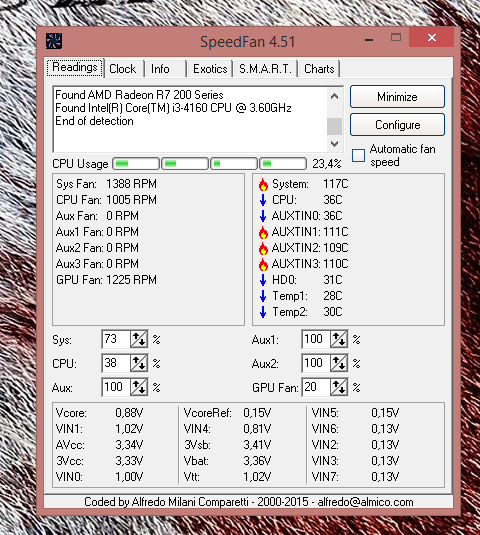
Task: Click the 3Vsb 3,41V voltage reading
Action: [x=227, y=445]
